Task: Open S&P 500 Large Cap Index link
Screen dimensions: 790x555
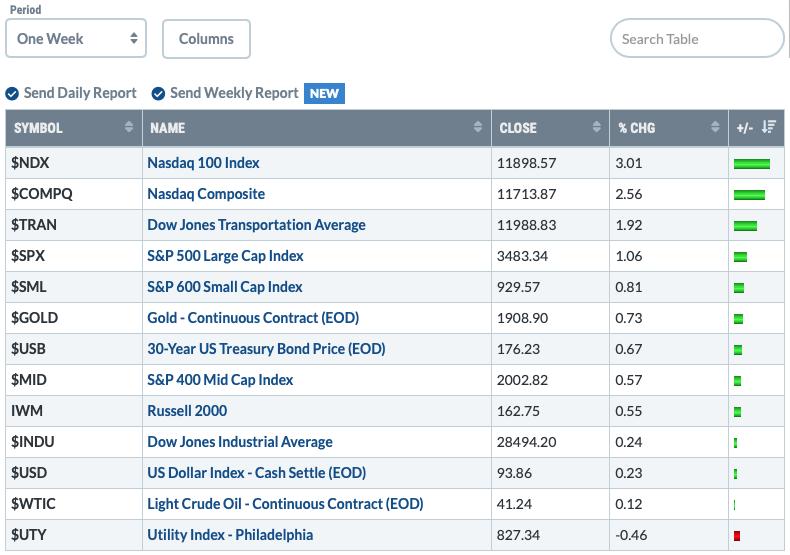Action: click(x=225, y=256)
